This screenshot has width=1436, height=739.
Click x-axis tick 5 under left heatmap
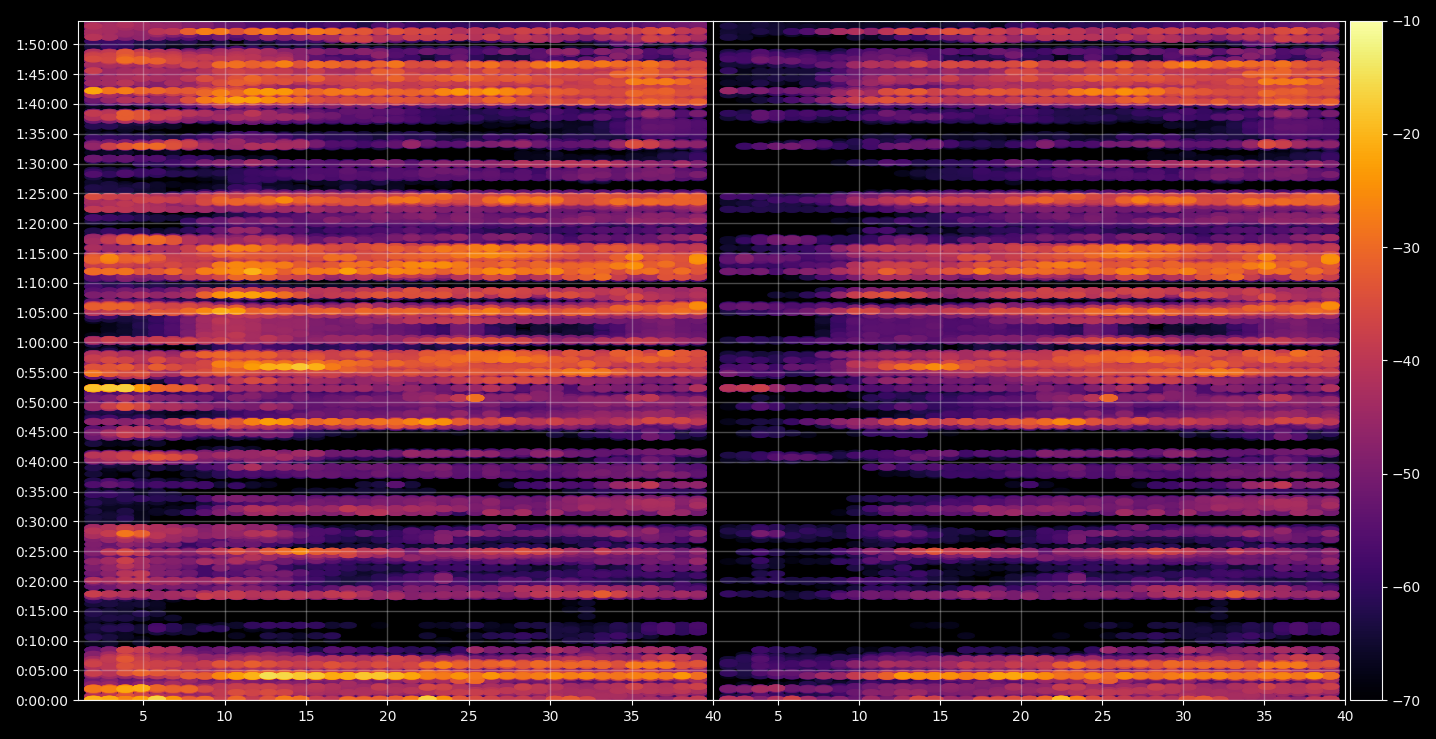click(143, 717)
